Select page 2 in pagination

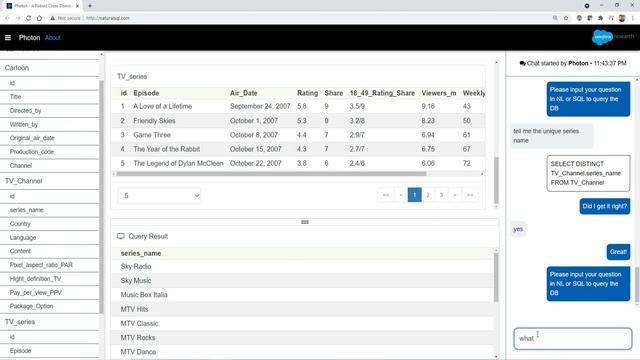tap(428, 195)
